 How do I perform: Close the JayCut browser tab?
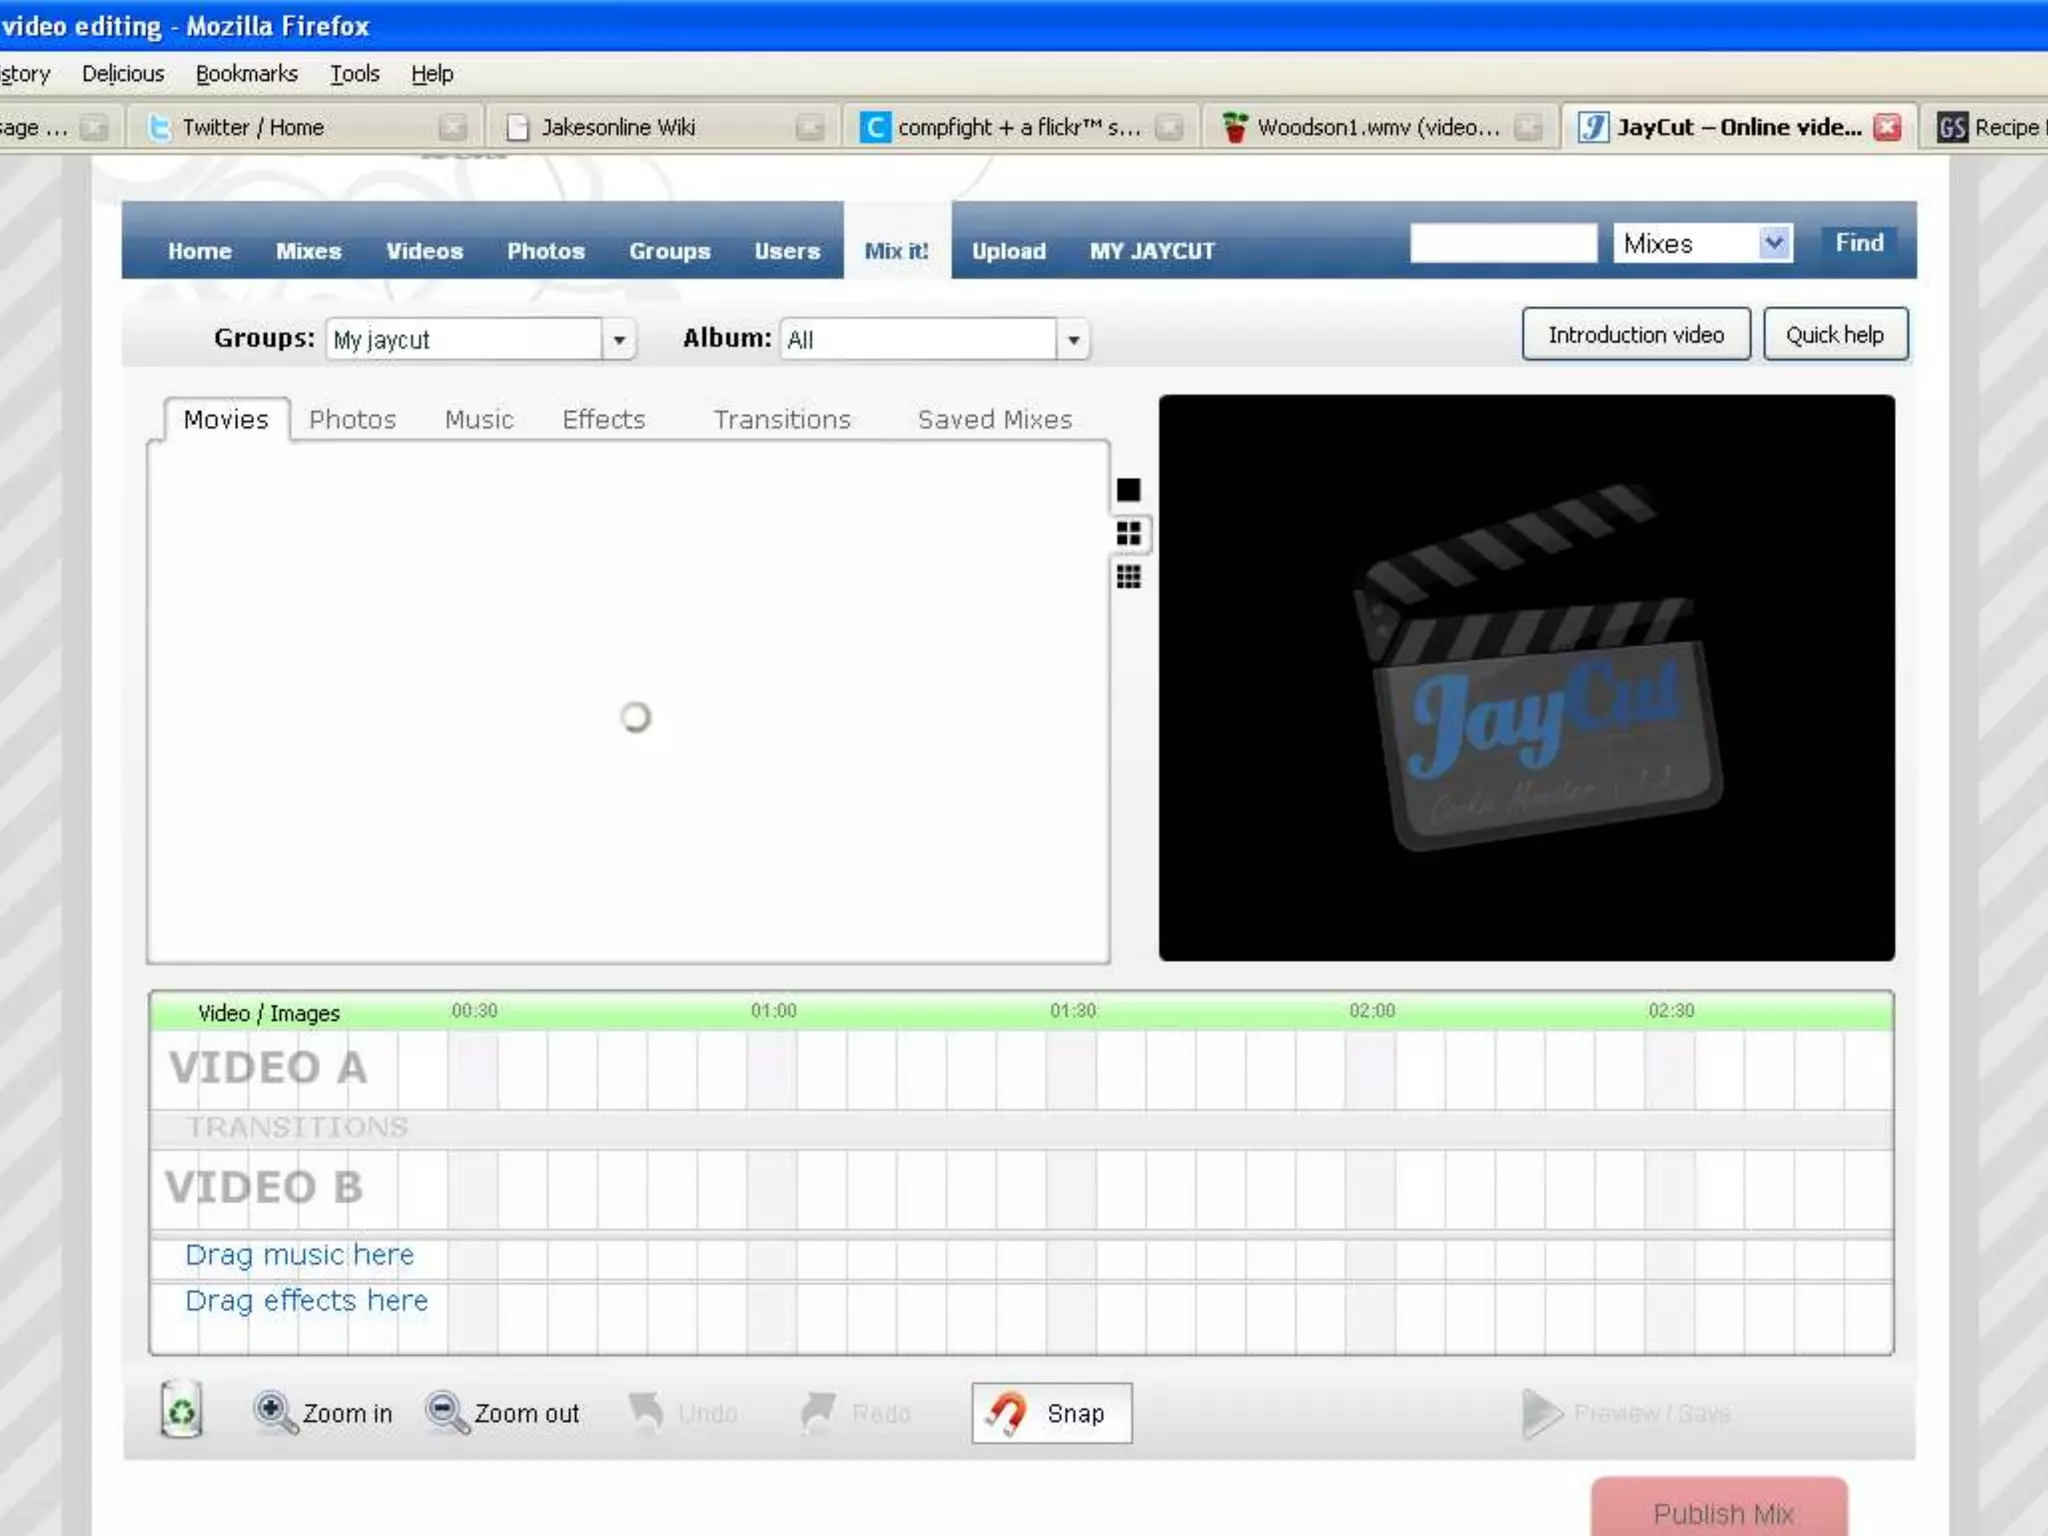pyautogui.click(x=1887, y=127)
